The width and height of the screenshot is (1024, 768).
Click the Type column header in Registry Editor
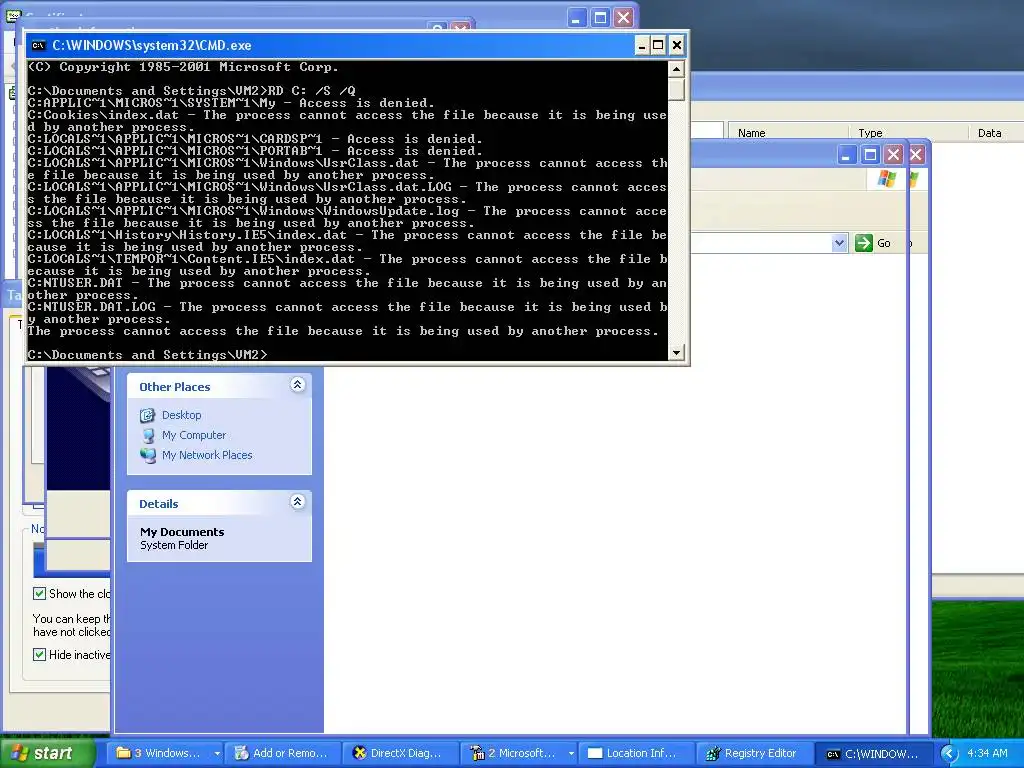coord(908,133)
